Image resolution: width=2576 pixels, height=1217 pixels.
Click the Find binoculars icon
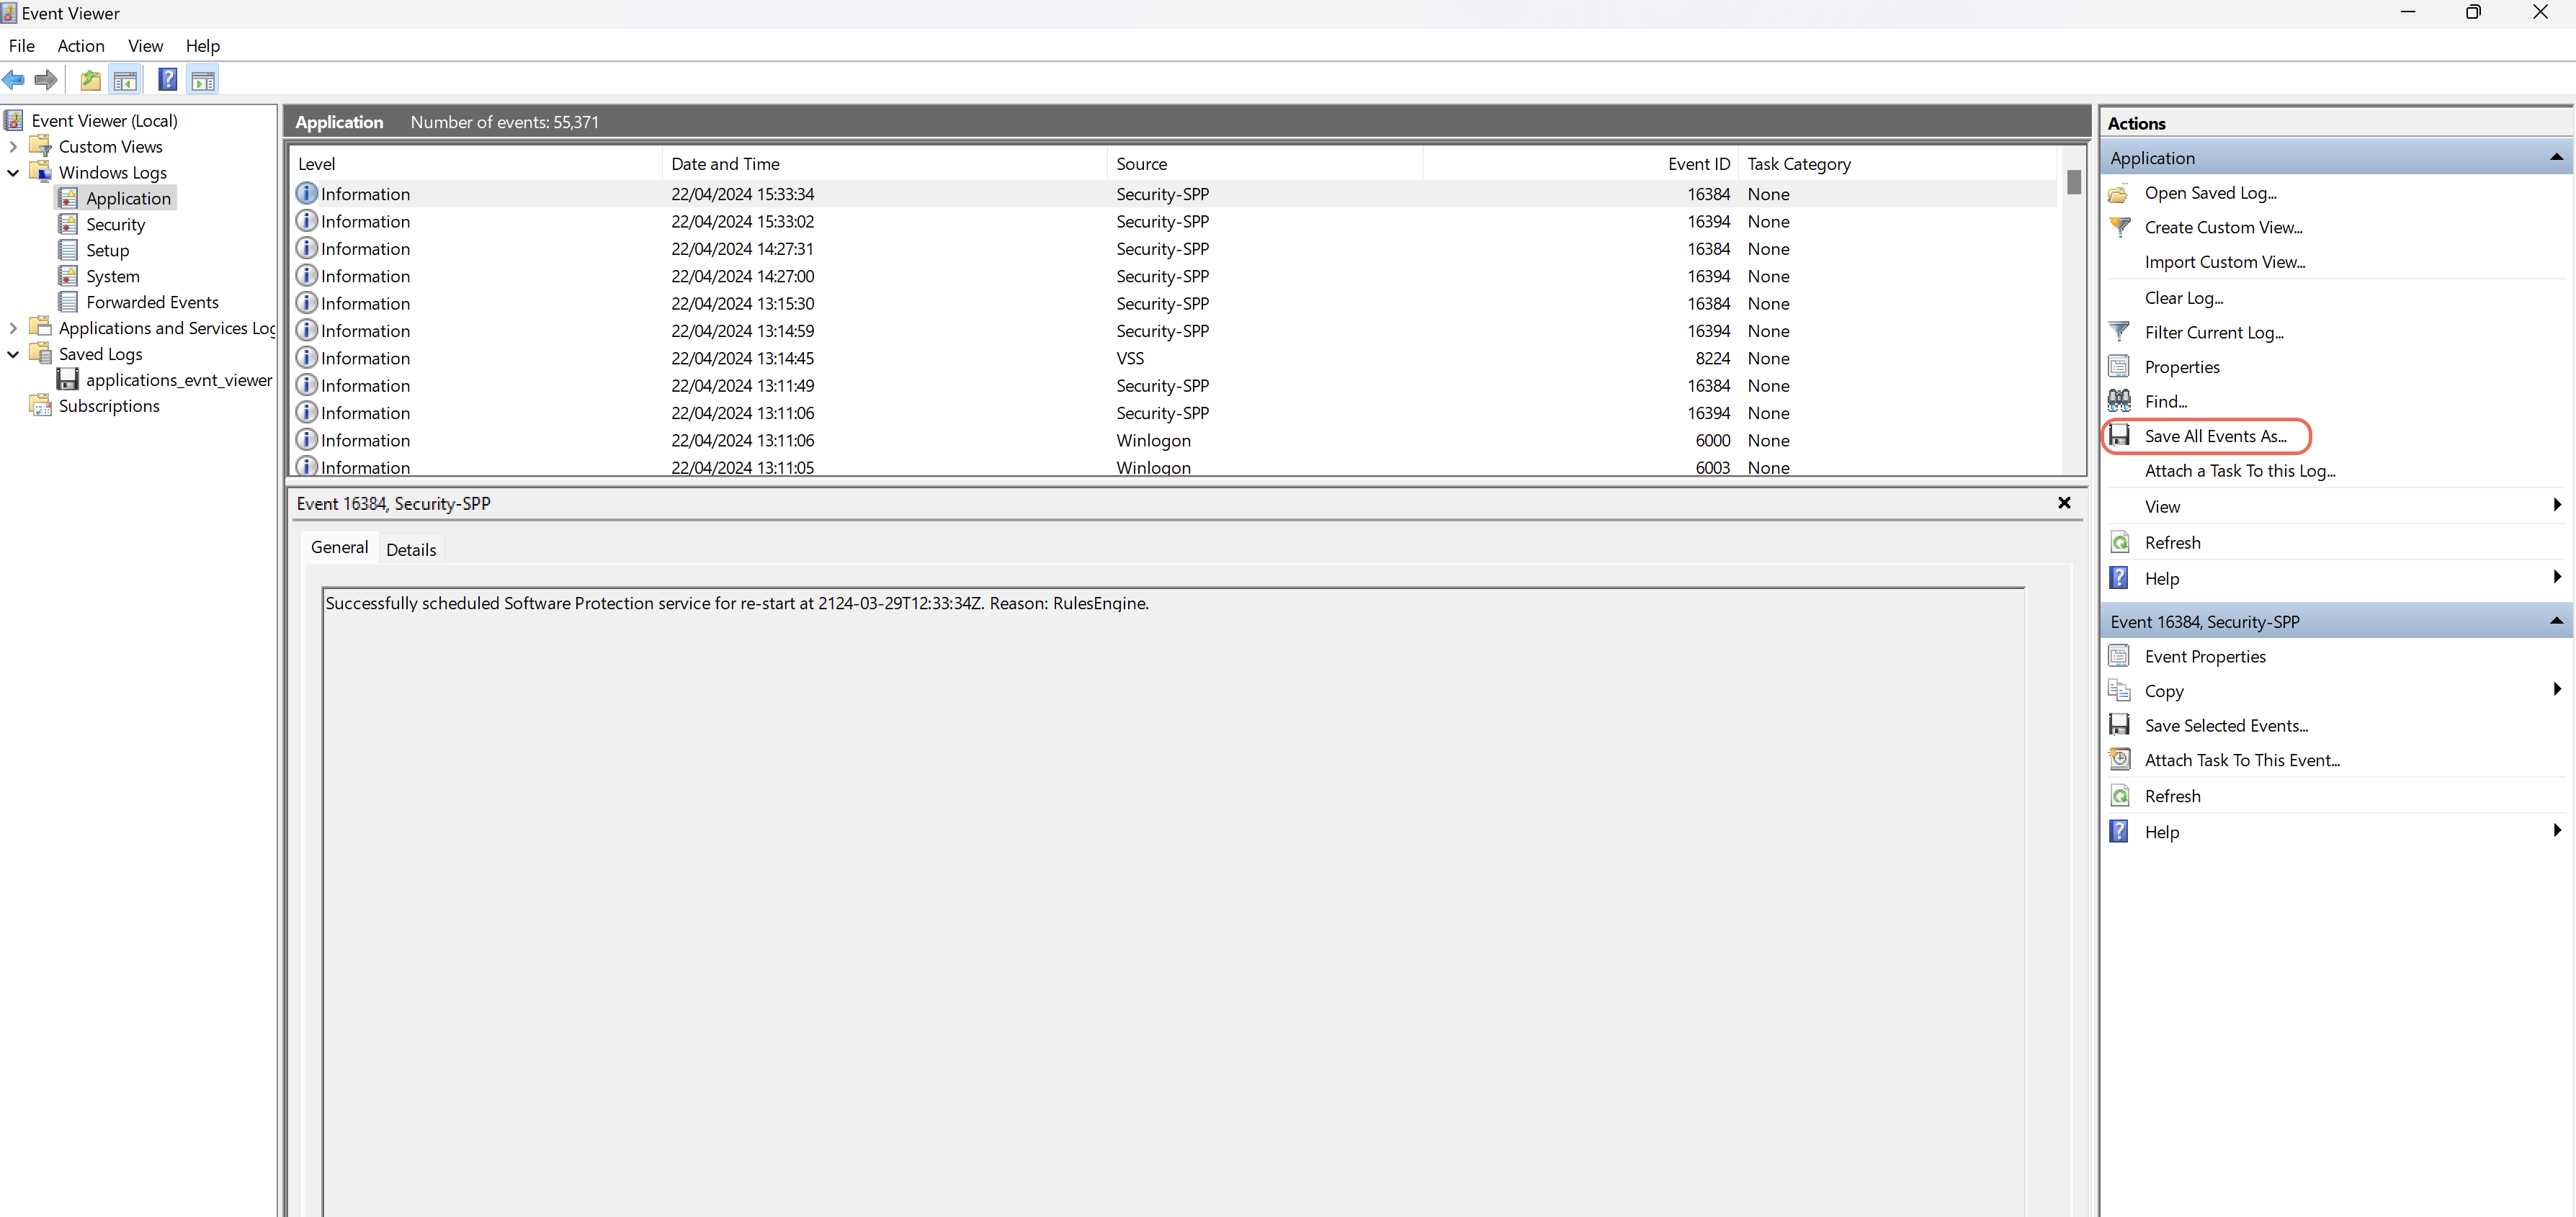pyautogui.click(x=2119, y=401)
